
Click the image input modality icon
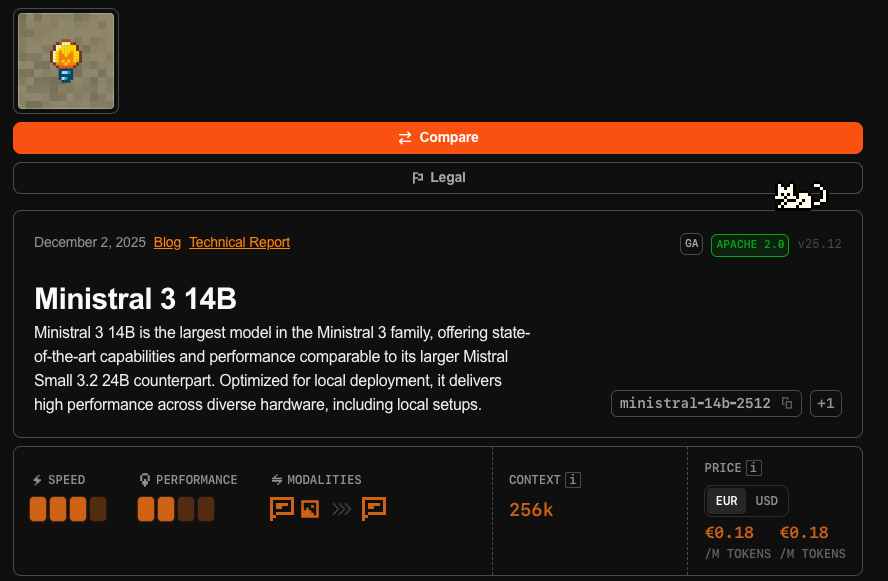[x=310, y=509]
